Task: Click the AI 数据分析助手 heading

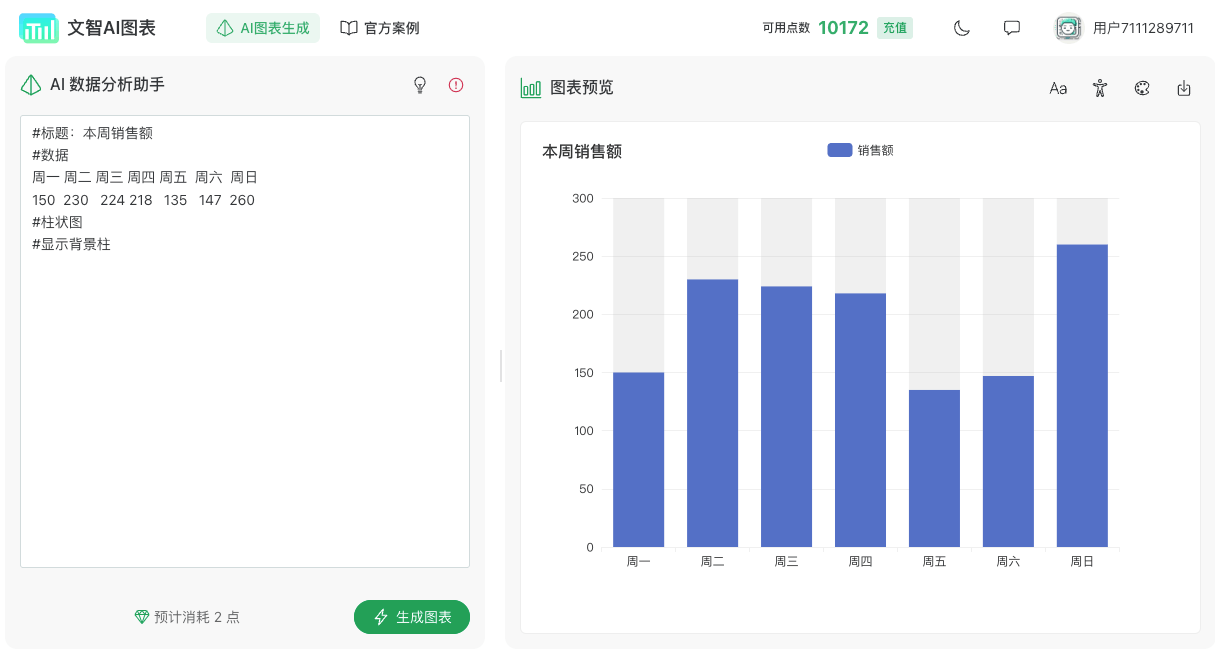Action: (107, 85)
